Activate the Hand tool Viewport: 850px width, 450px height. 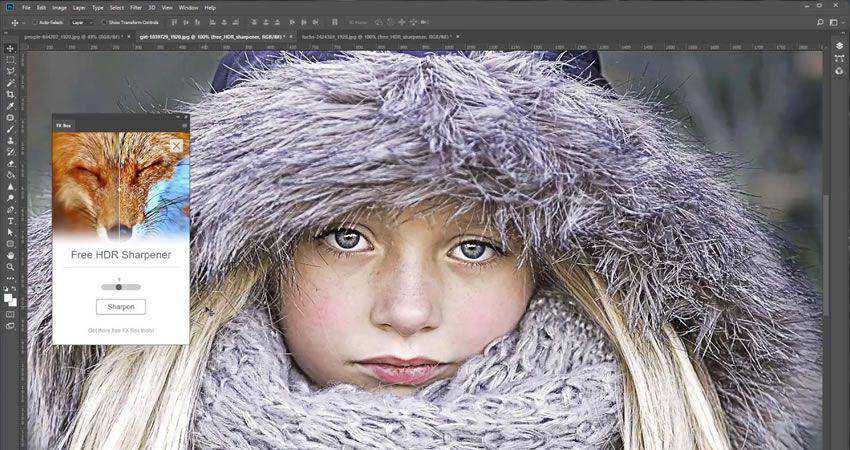point(10,255)
